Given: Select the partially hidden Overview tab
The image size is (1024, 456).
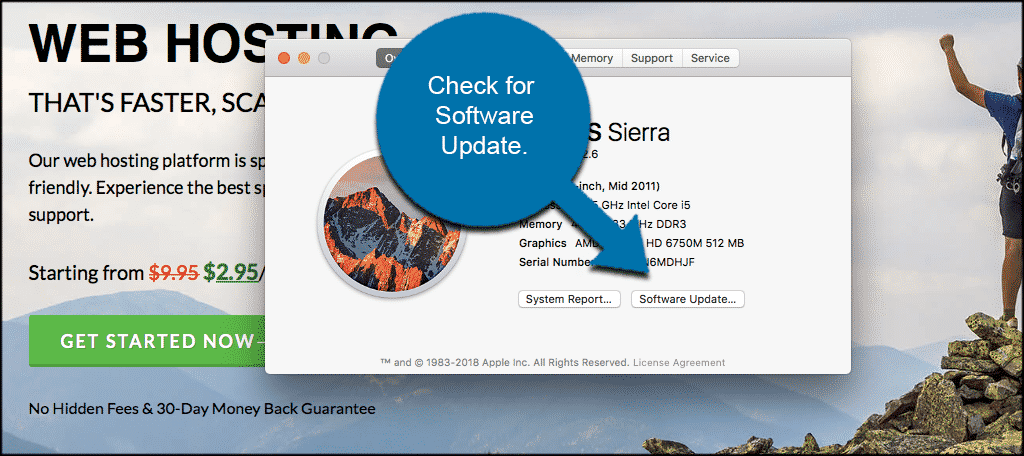Looking at the screenshot, I should click(x=390, y=58).
